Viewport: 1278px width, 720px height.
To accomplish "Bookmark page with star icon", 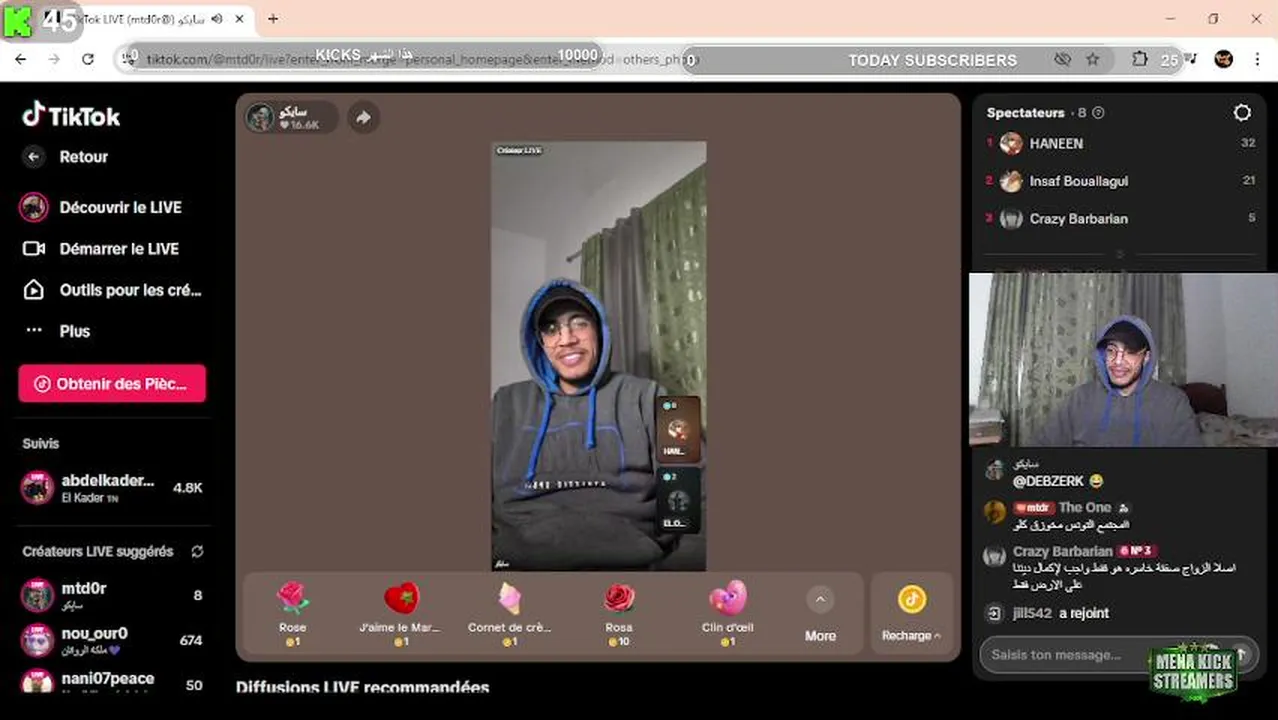I will point(1093,60).
